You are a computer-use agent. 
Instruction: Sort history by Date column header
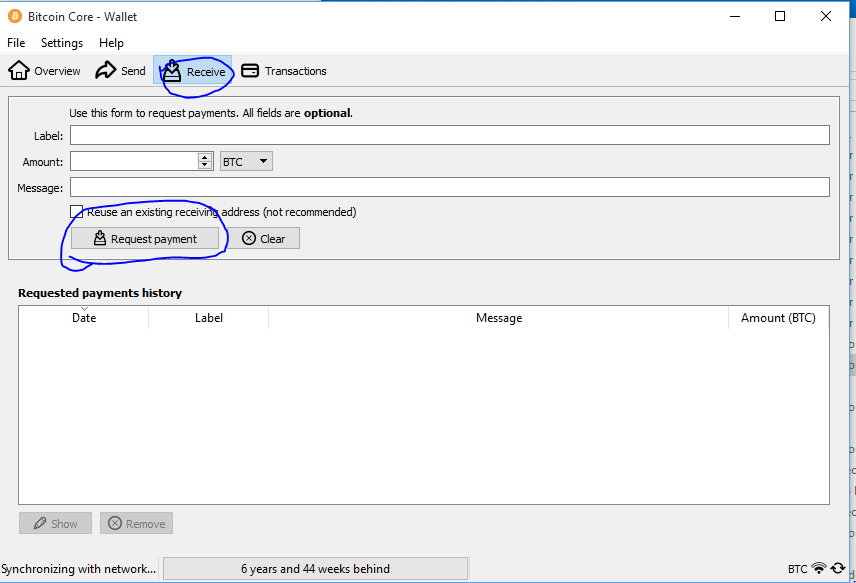84,318
